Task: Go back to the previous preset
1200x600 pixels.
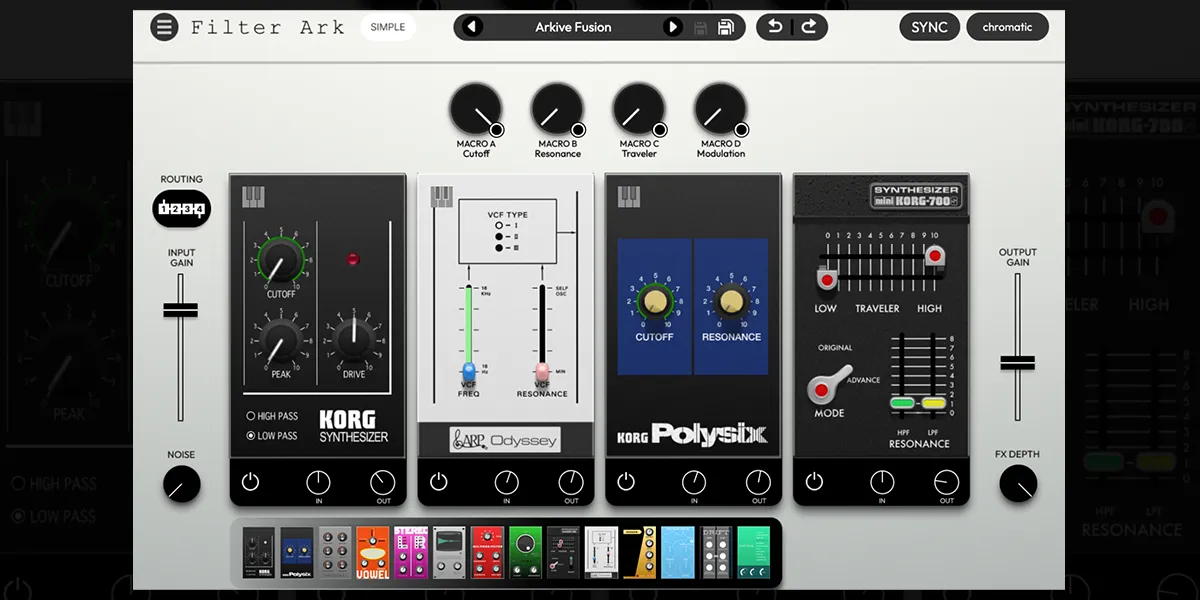Action: click(x=472, y=26)
